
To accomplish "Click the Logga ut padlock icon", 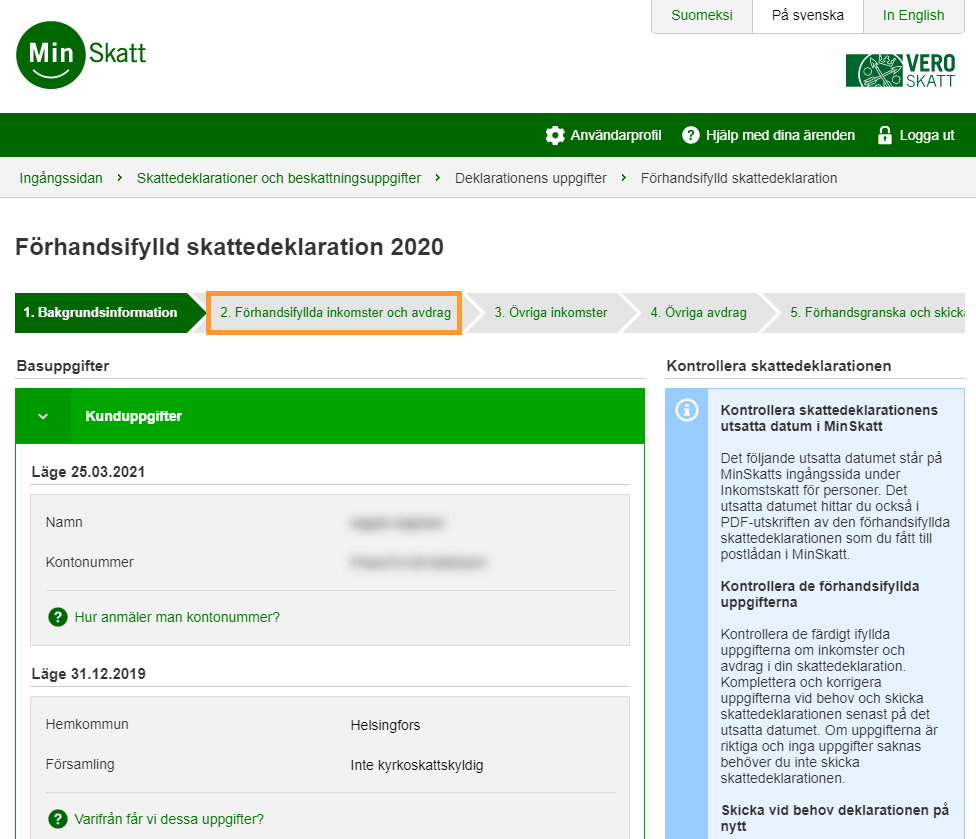I will pyautogui.click(x=884, y=135).
